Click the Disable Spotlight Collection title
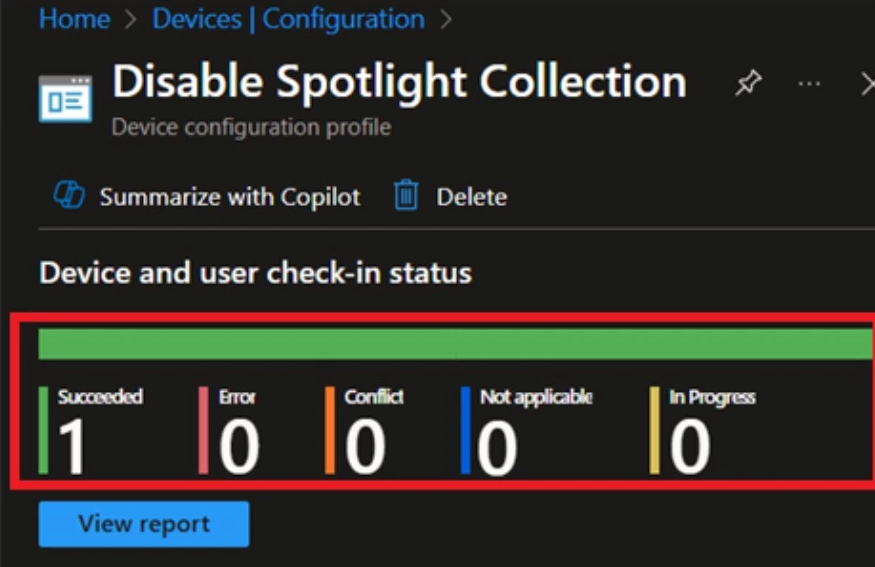 (399, 83)
